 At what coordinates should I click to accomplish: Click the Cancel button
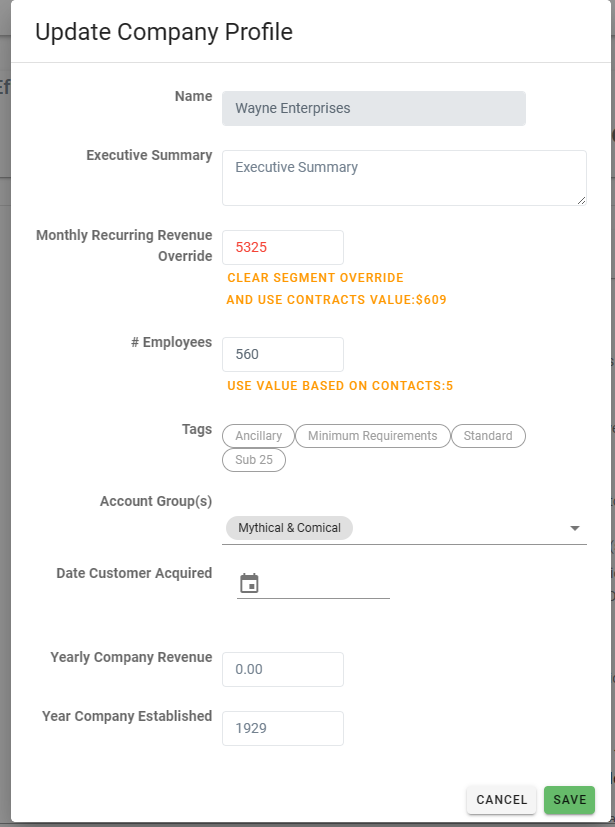click(x=502, y=800)
